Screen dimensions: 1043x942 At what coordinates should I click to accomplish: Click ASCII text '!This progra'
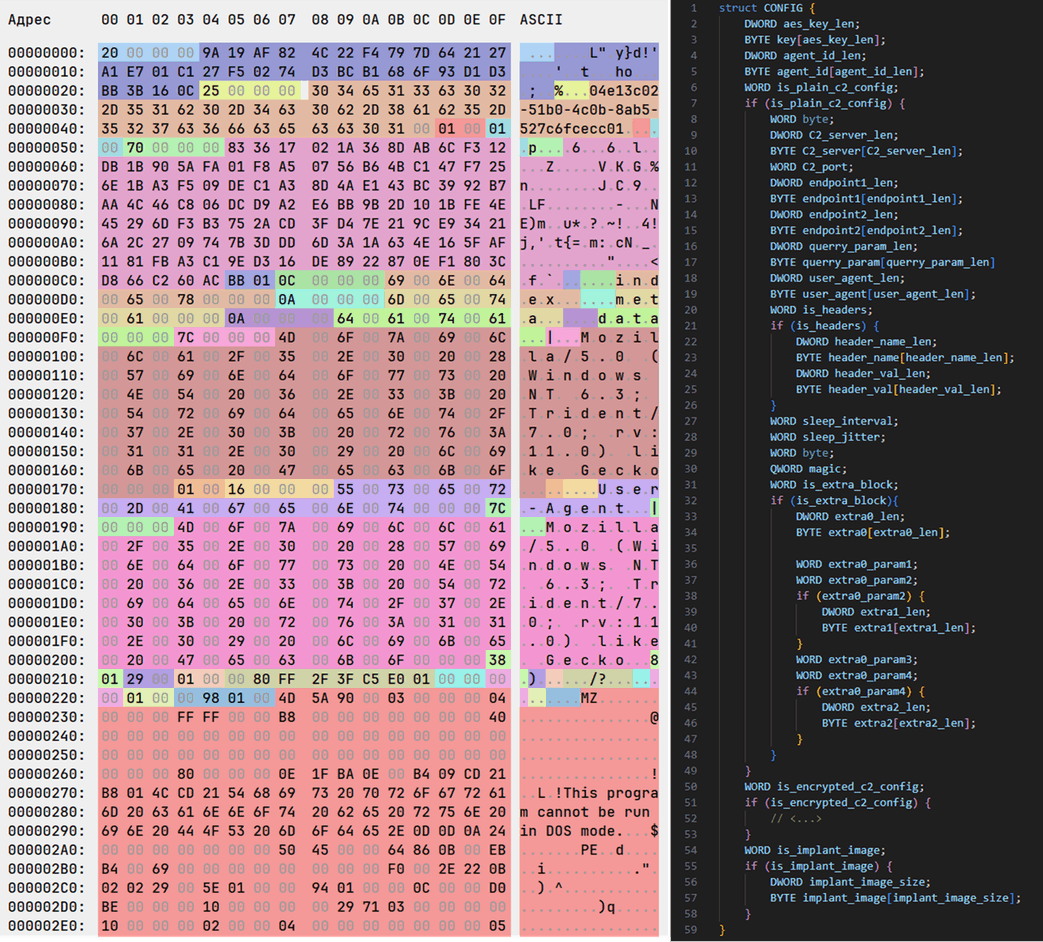607,793
